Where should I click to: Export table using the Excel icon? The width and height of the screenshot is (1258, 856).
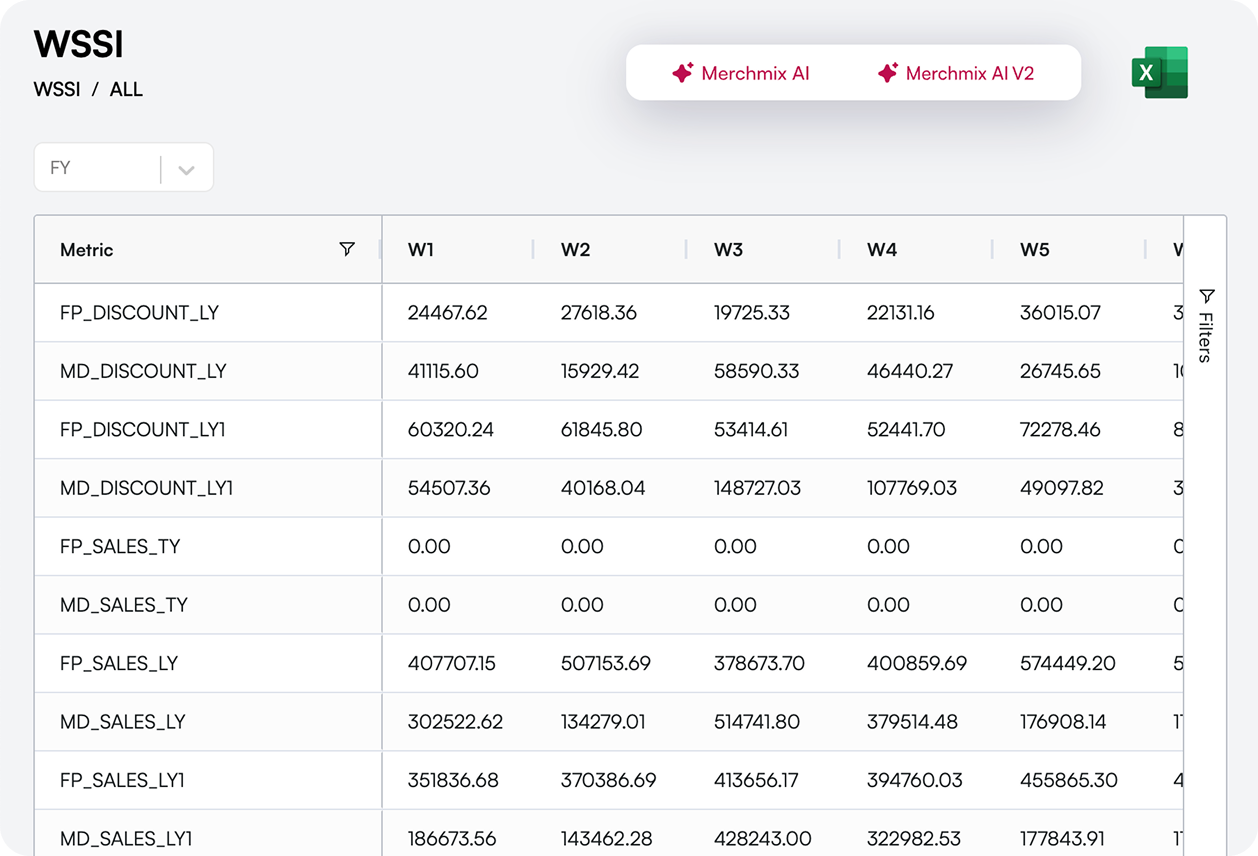(x=1160, y=73)
